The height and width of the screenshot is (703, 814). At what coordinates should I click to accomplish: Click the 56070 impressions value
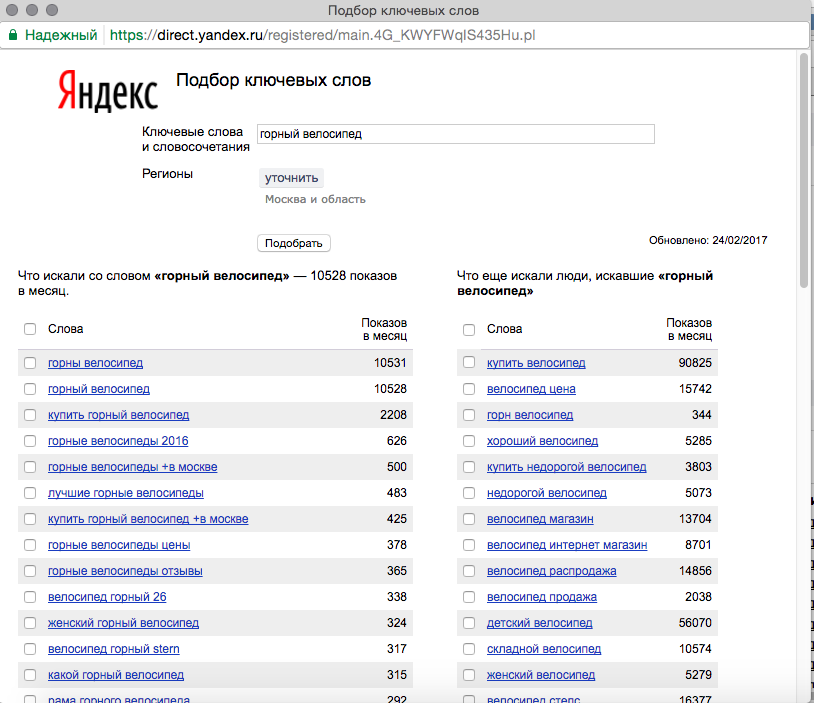click(x=695, y=623)
